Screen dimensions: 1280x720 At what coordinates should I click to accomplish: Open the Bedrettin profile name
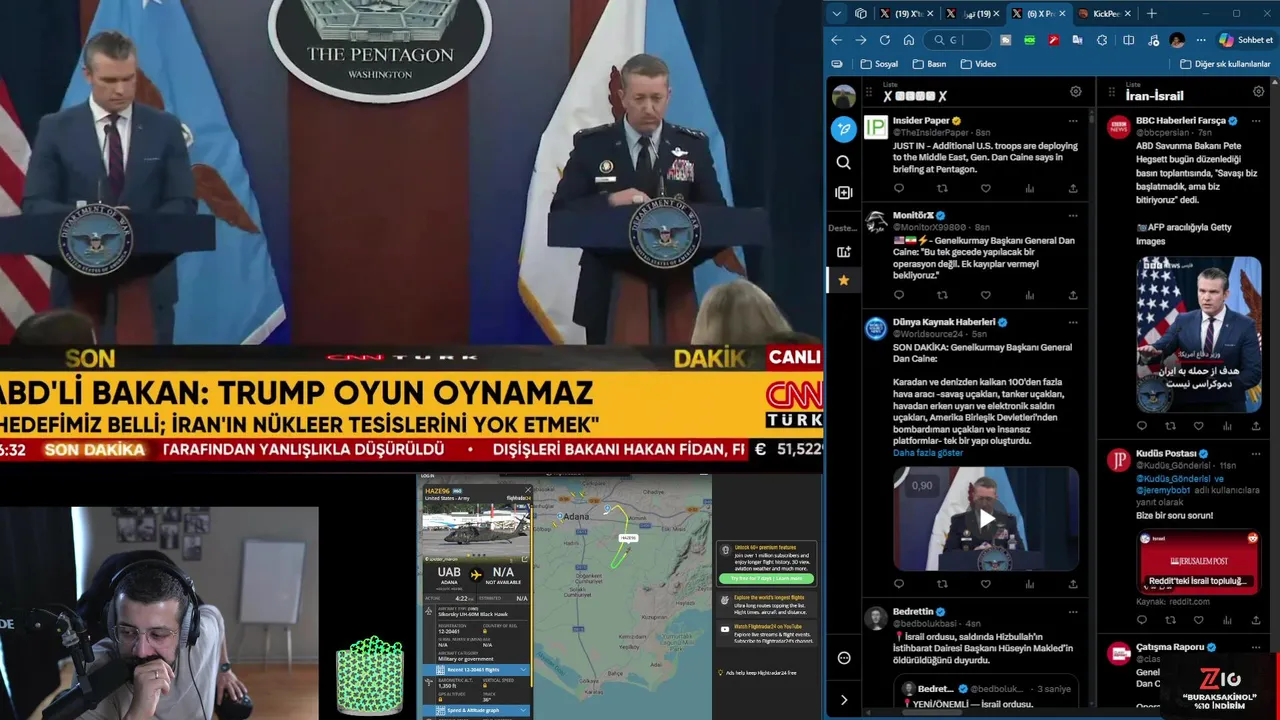(913, 611)
